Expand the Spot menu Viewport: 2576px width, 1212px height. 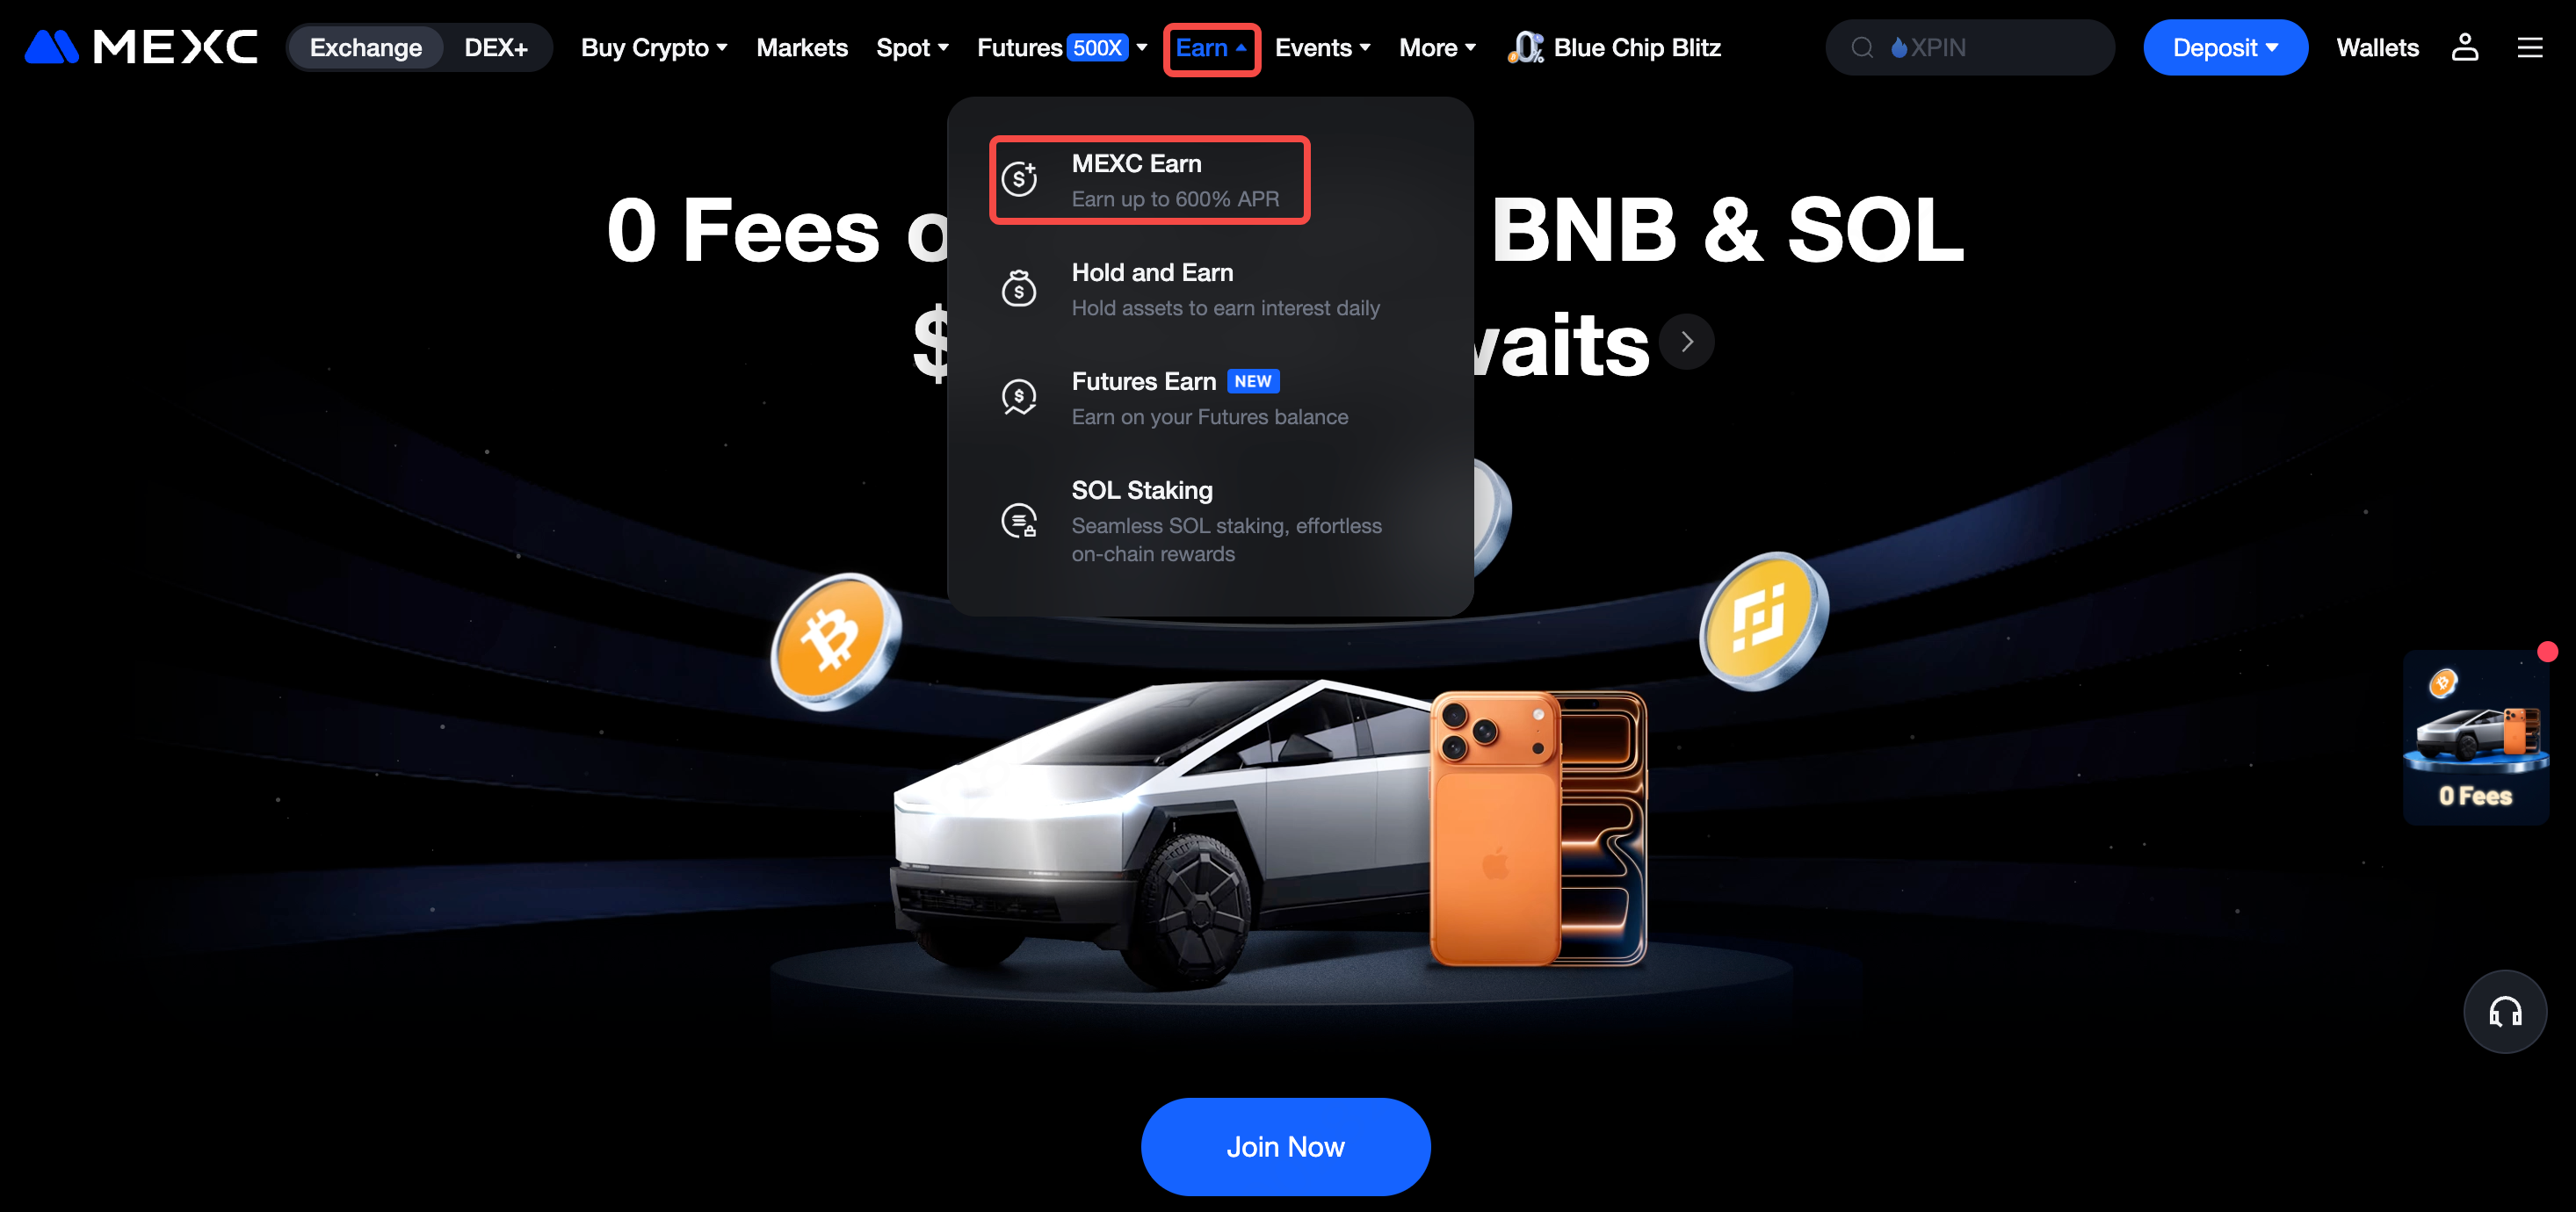(912, 47)
